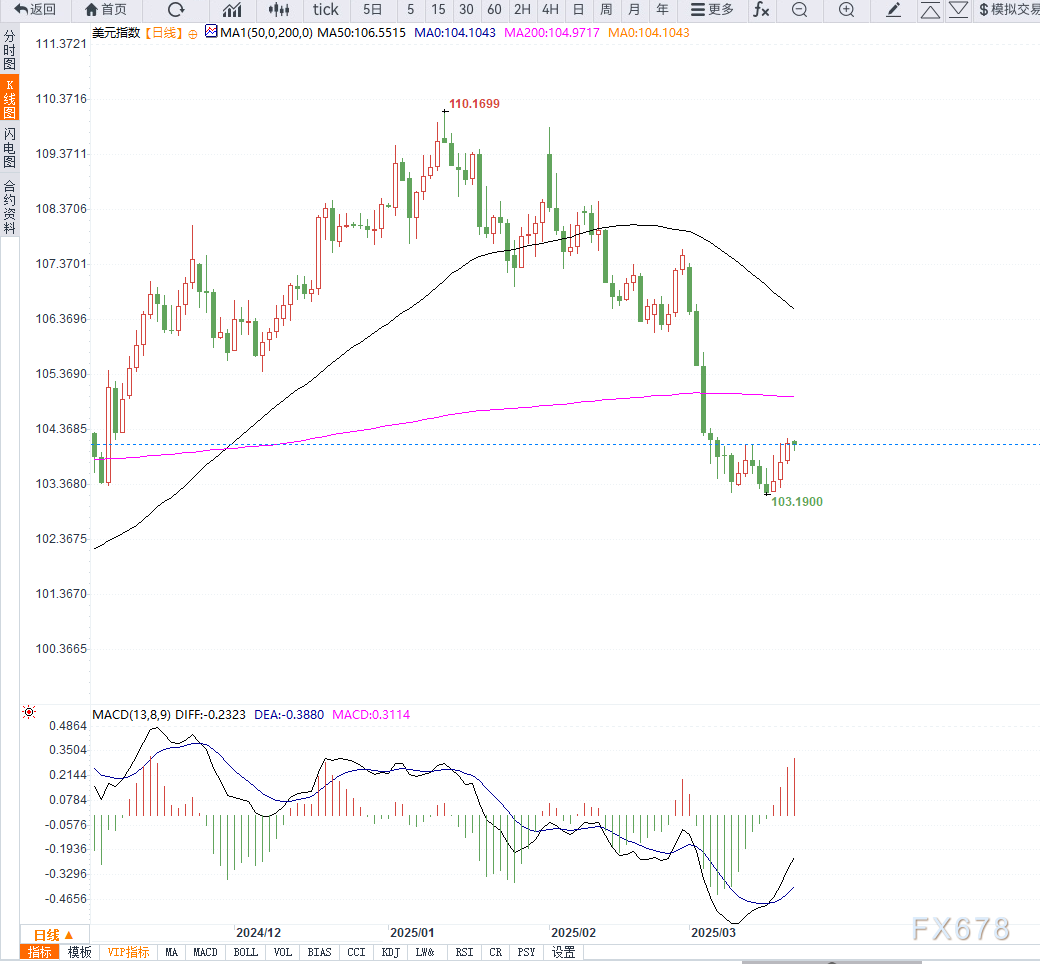Switch to the 模板 tab
The height and width of the screenshot is (964, 1040).
(x=80, y=953)
